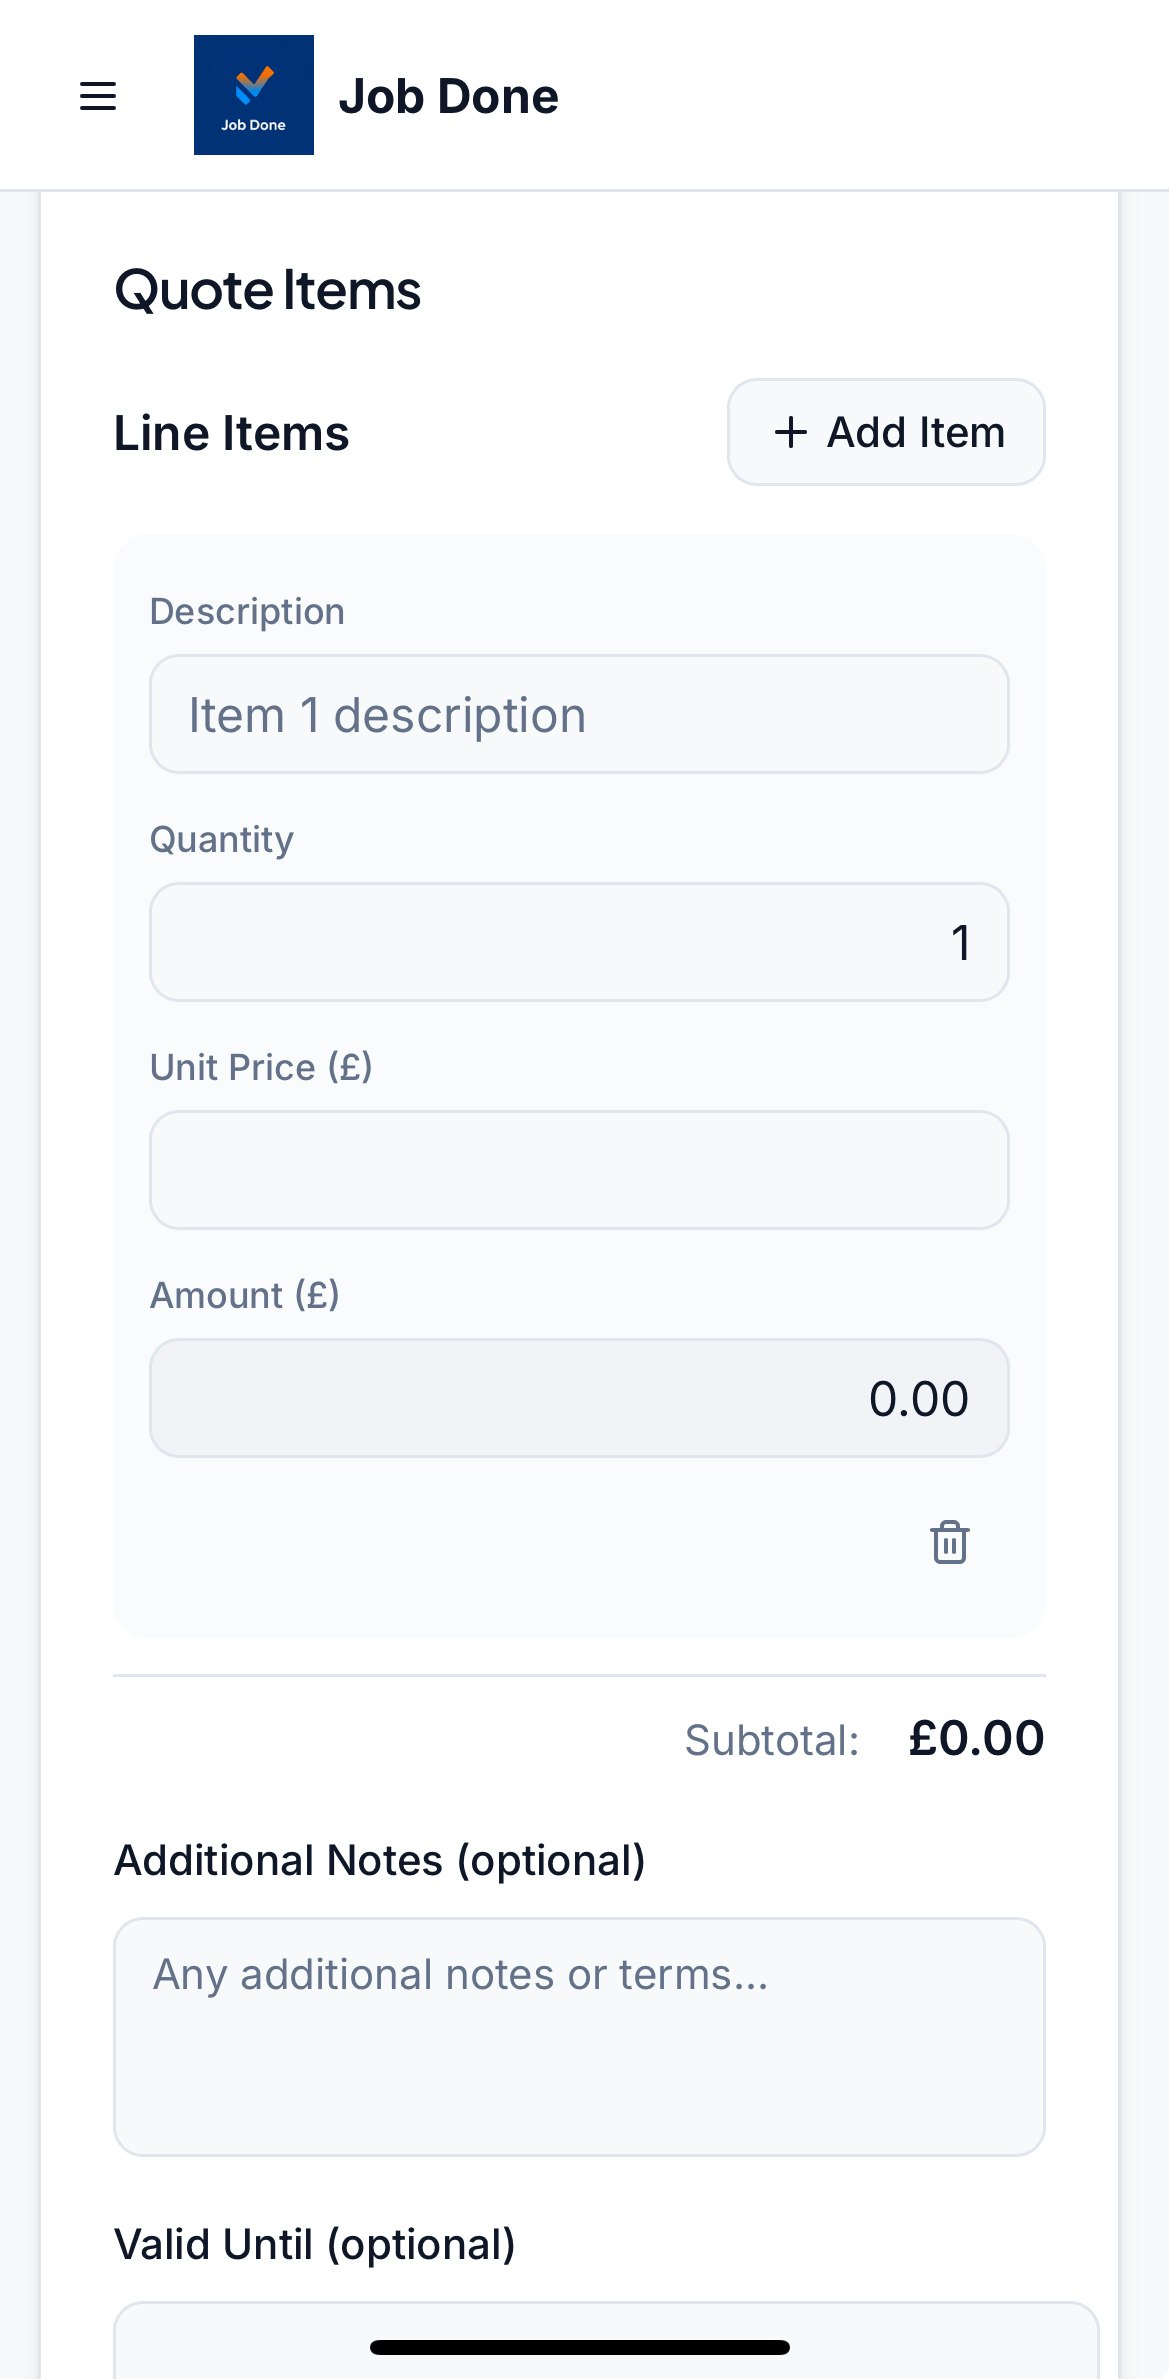Click the Job Done logo icon
The height and width of the screenshot is (2379, 1169).
pos(253,96)
